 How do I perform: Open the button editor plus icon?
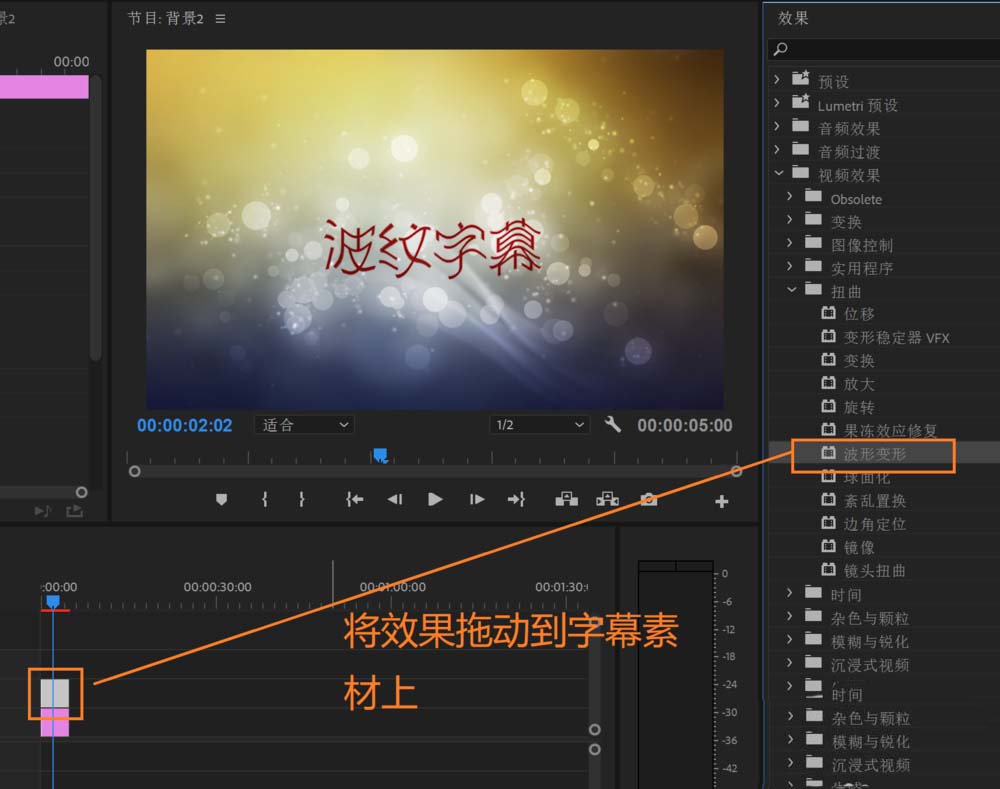coord(722,501)
